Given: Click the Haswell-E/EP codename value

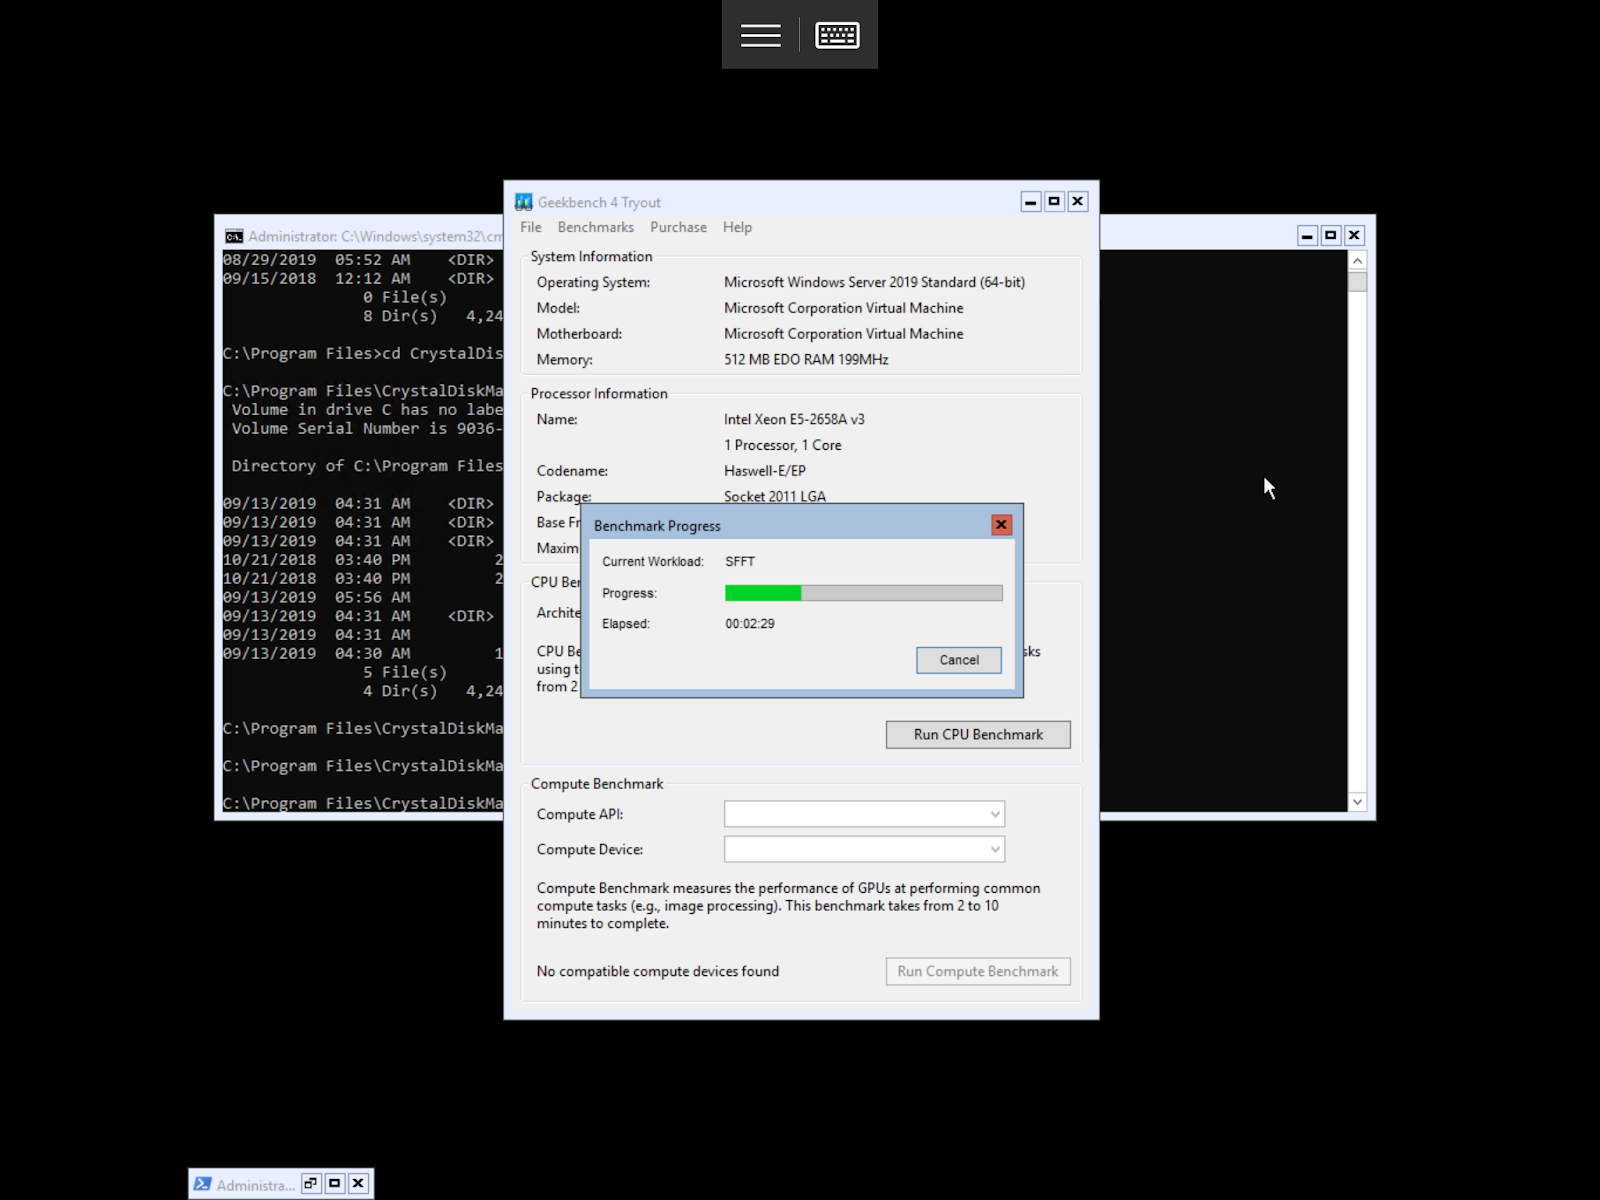Looking at the screenshot, I should (765, 471).
